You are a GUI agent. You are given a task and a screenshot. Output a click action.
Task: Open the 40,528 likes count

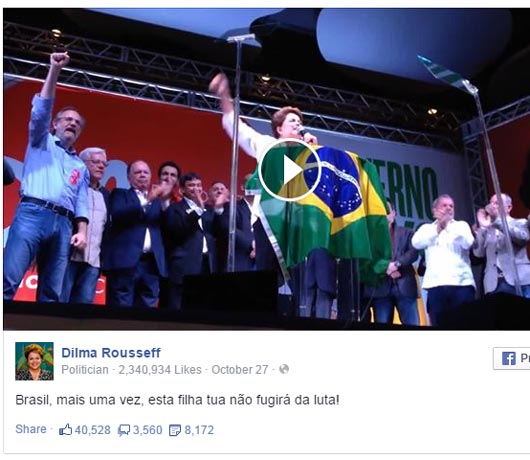[92, 430]
